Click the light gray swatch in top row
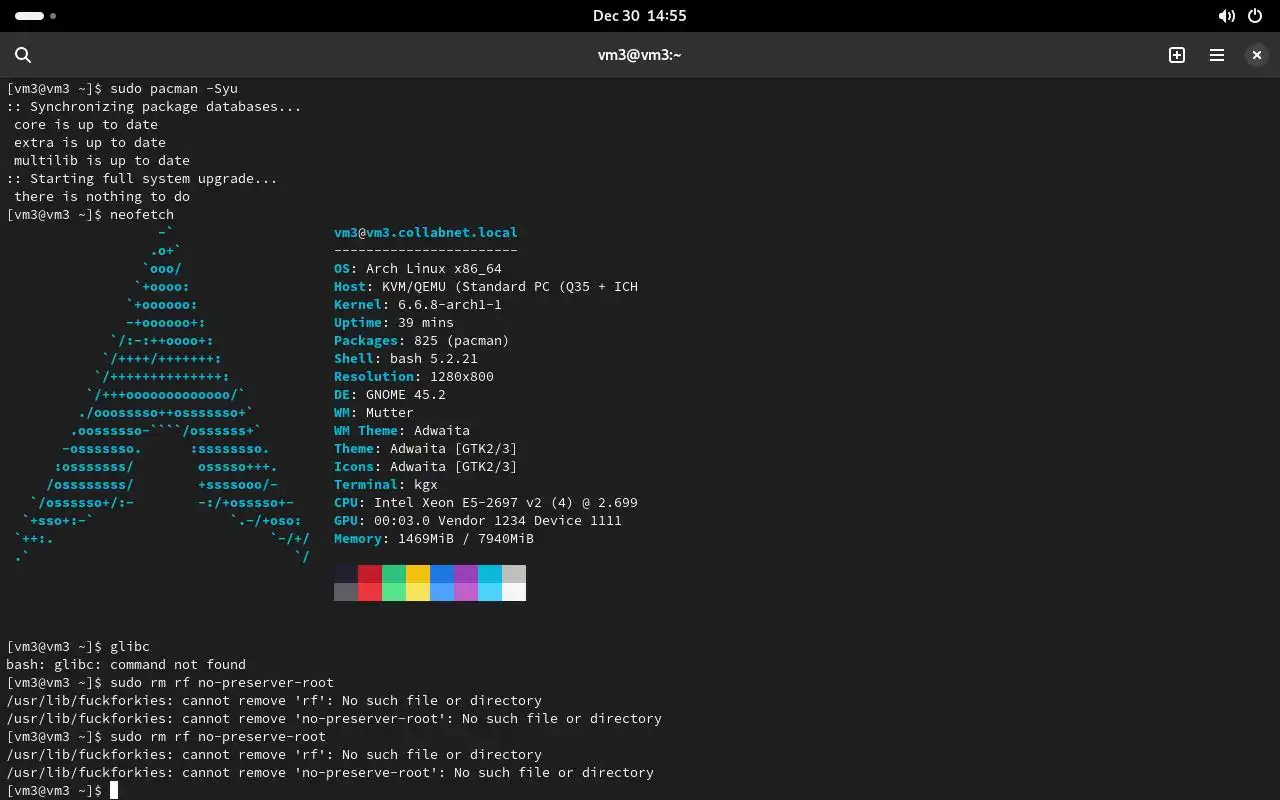This screenshot has width=1280, height=800. [x=514, y=574]
